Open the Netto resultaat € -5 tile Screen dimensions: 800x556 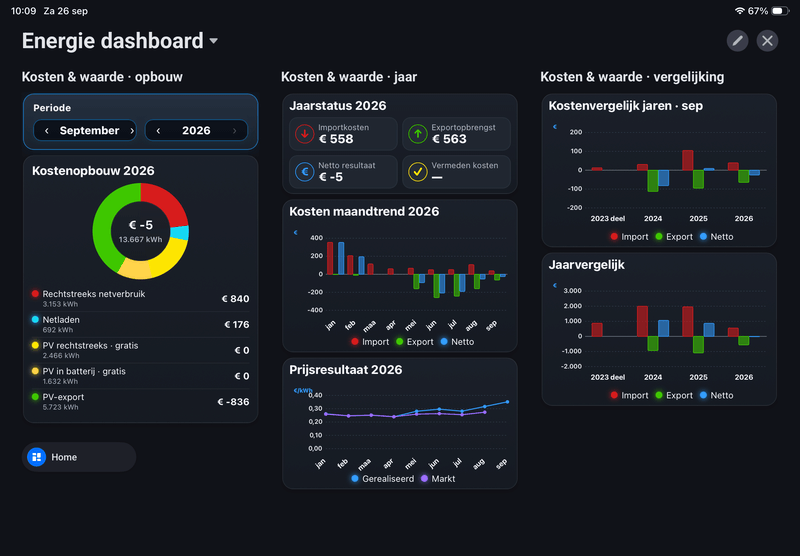point(343,172)
